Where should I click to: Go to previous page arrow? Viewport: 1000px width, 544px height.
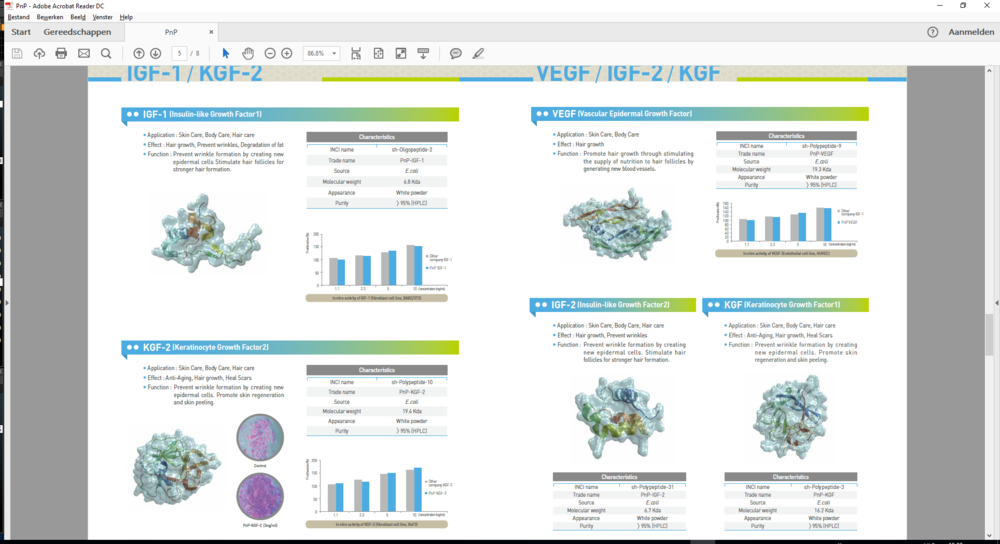pyautogui.click(x=138, y=54)
